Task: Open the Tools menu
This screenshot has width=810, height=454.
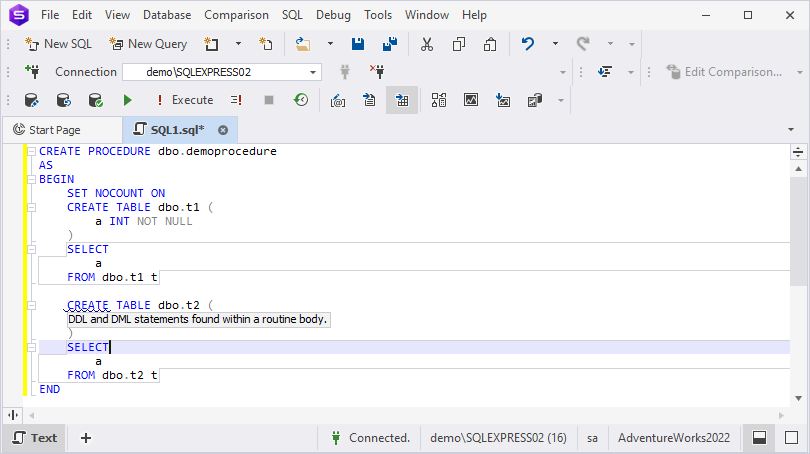Action: [378, 15]
